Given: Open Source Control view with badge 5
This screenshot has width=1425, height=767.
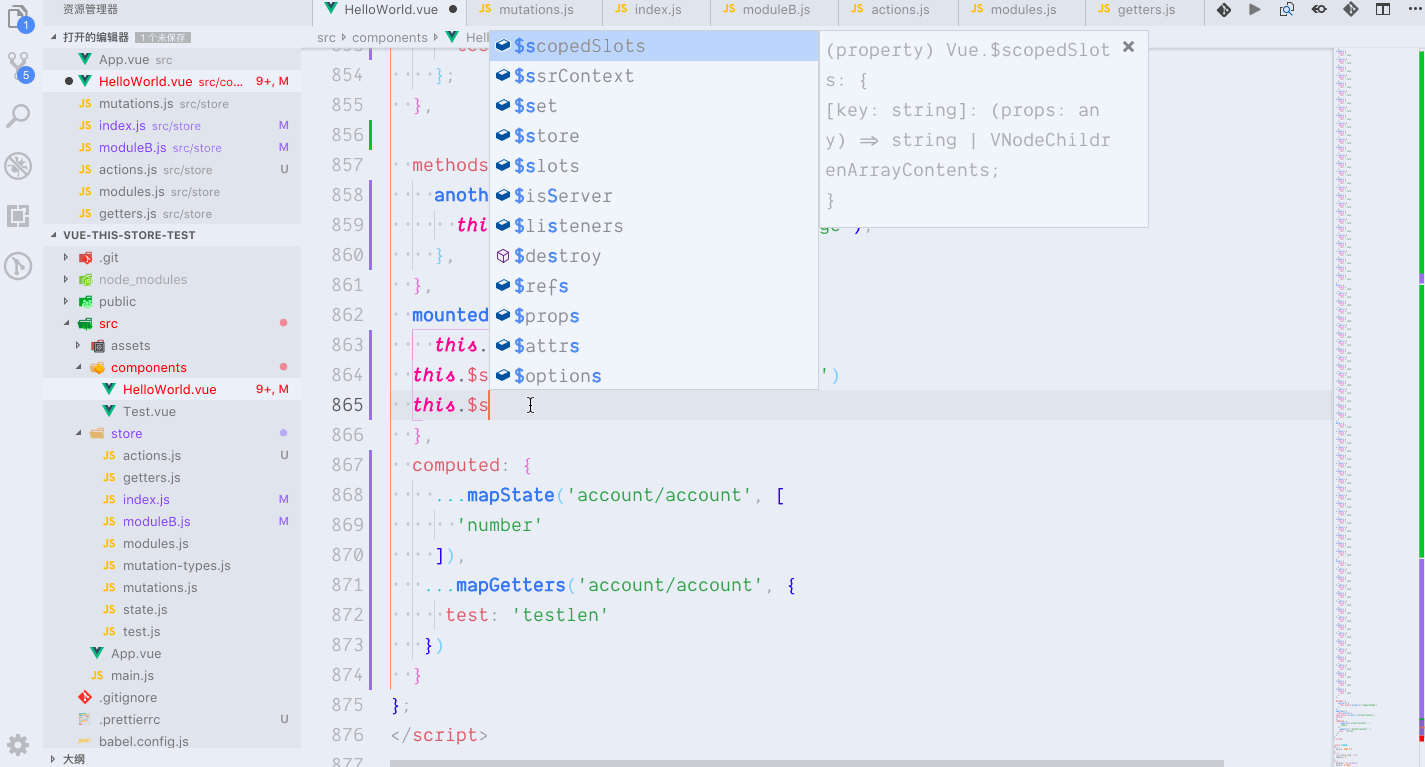Looking at the screenshot, I should click(x=19, y=66).
